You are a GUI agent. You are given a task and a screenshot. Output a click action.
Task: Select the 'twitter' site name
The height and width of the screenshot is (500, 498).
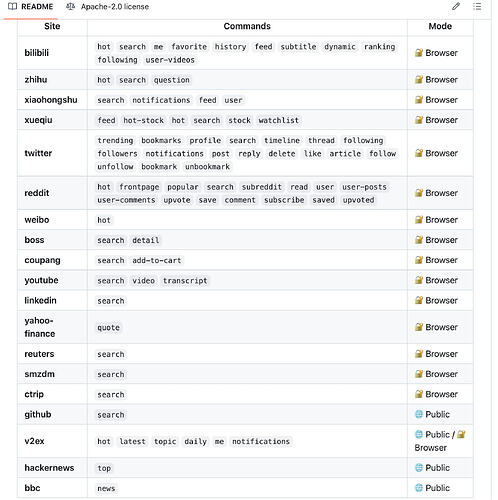click(x=38, y=153)
